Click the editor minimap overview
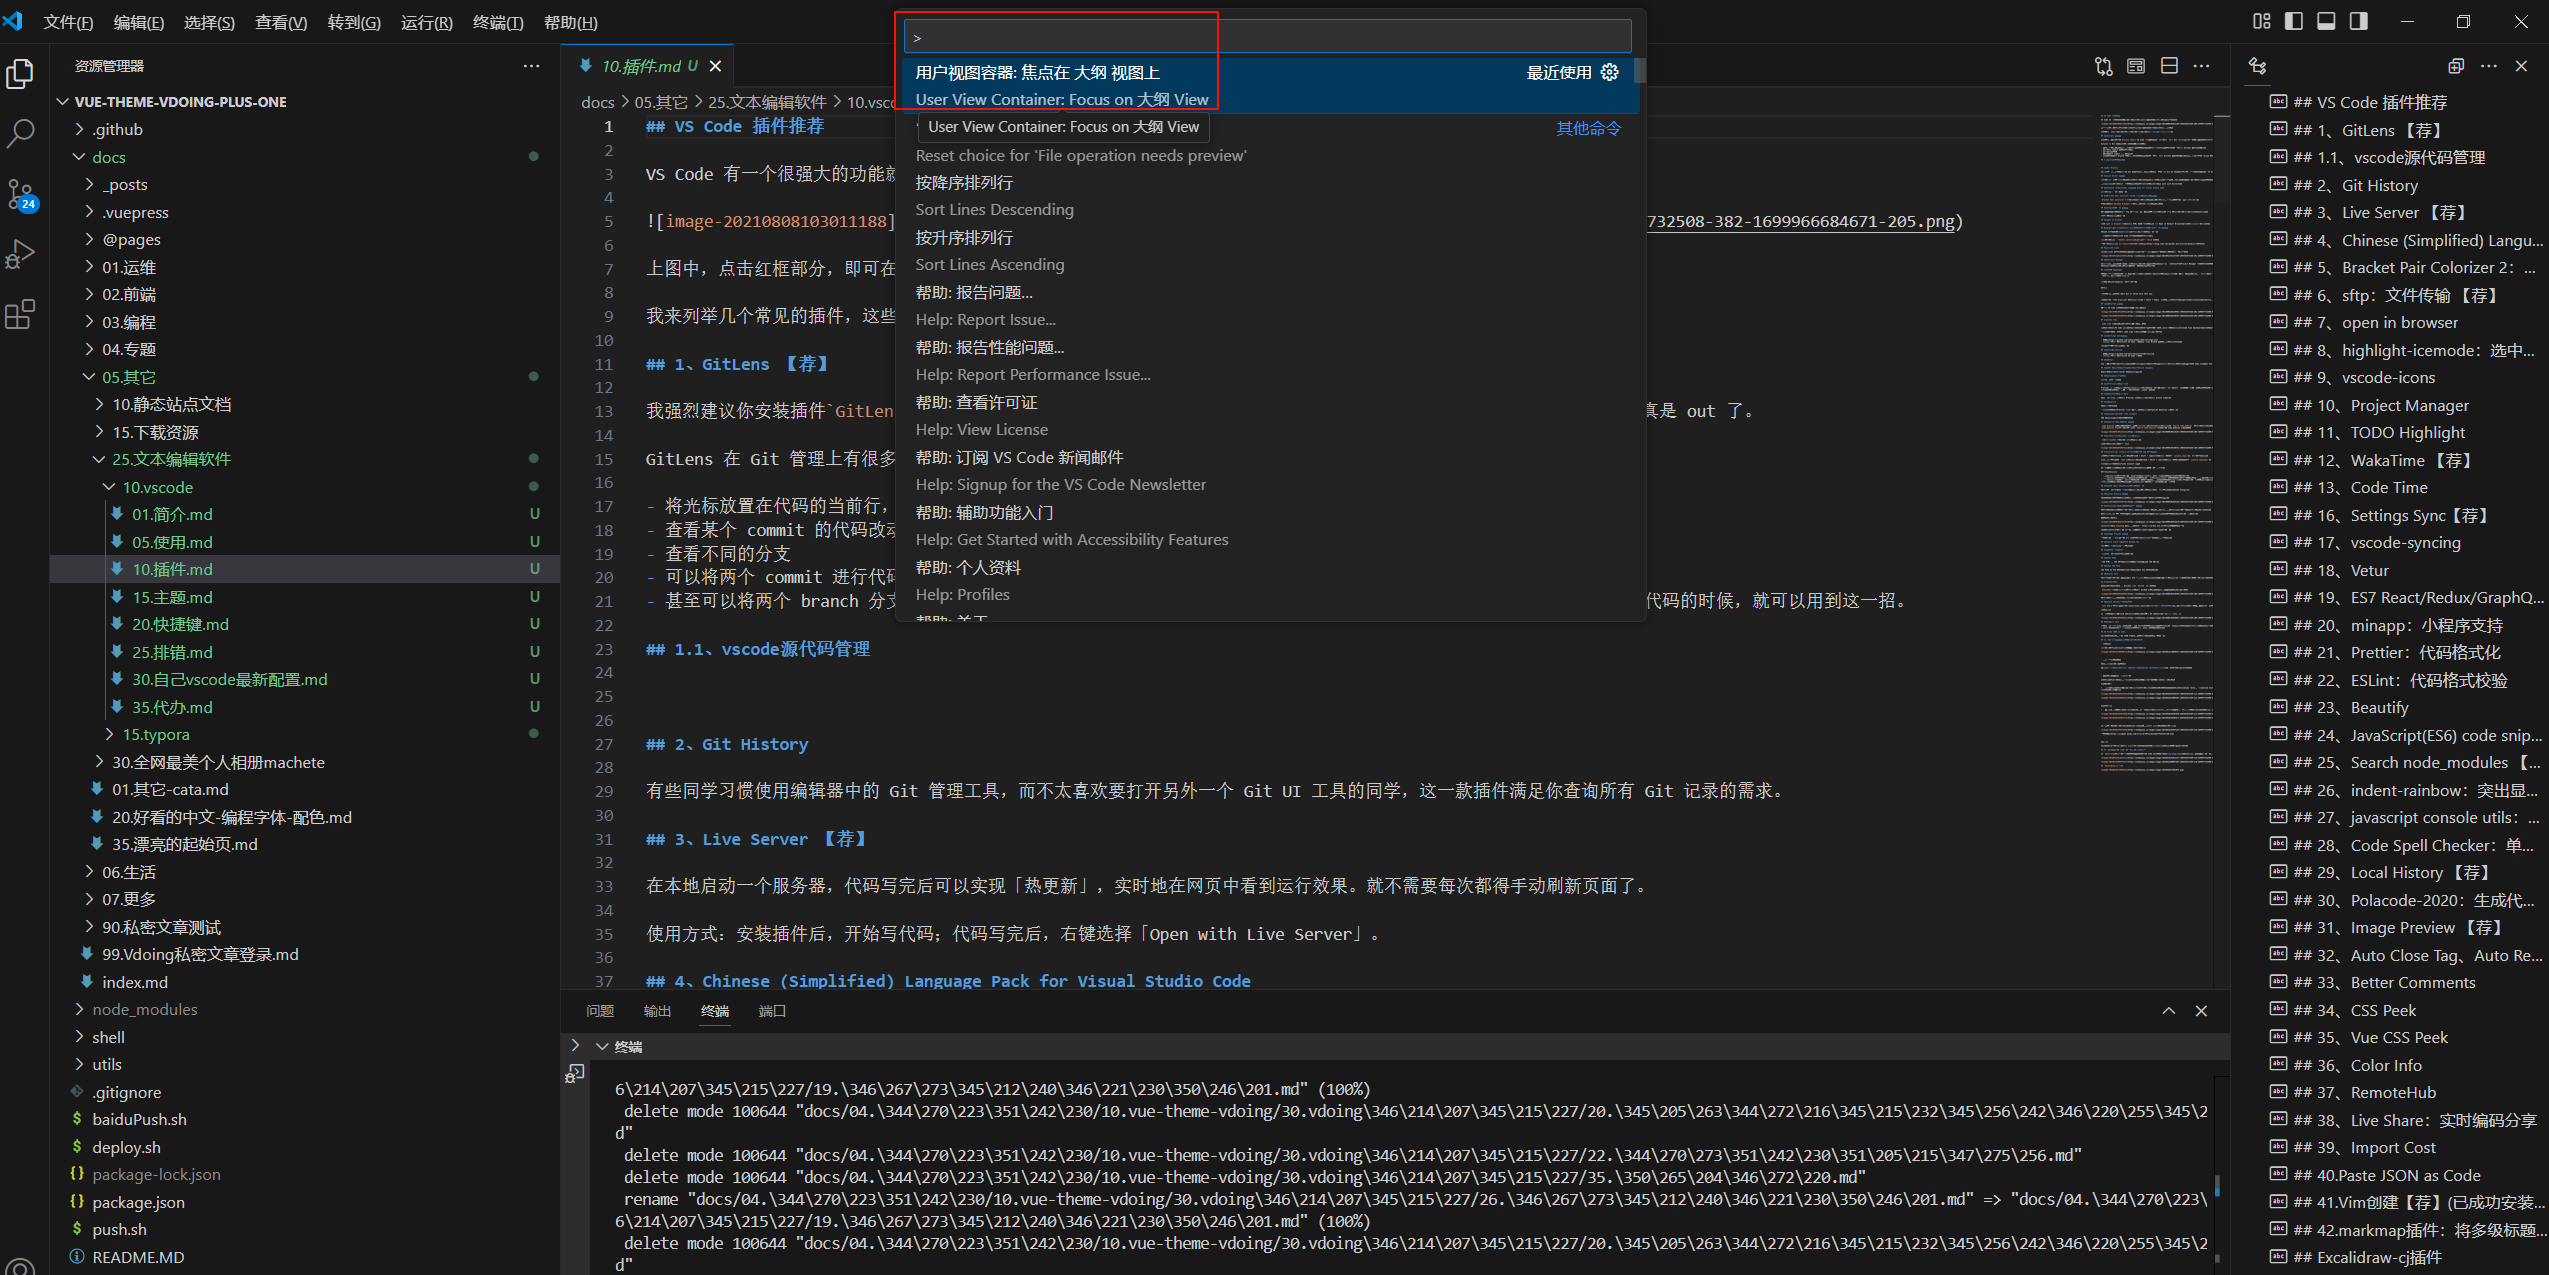 click(2155, 445)
